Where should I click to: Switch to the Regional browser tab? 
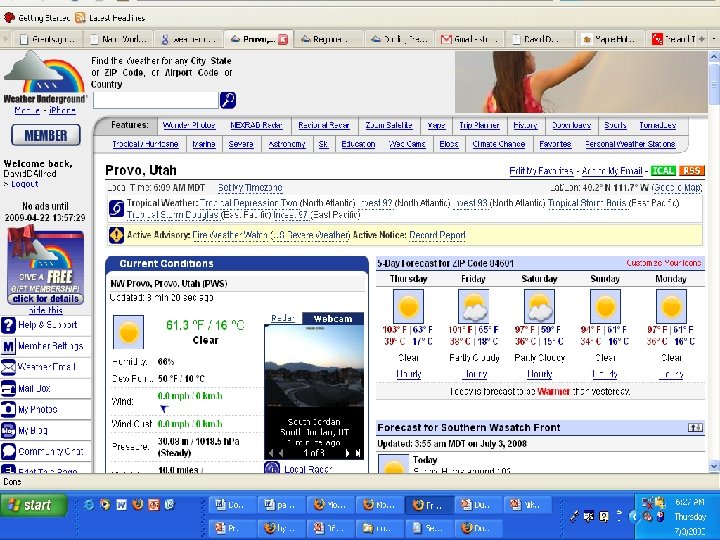click(x=328, y=39)
